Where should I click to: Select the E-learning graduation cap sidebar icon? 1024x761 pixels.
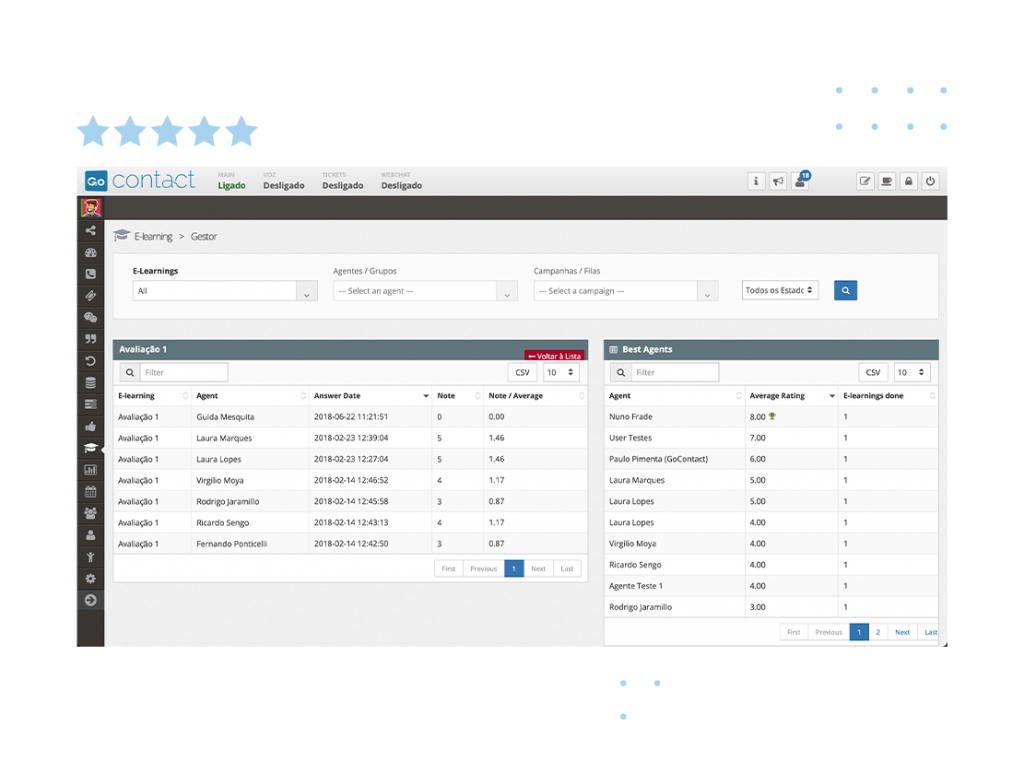tap(91, 448)
